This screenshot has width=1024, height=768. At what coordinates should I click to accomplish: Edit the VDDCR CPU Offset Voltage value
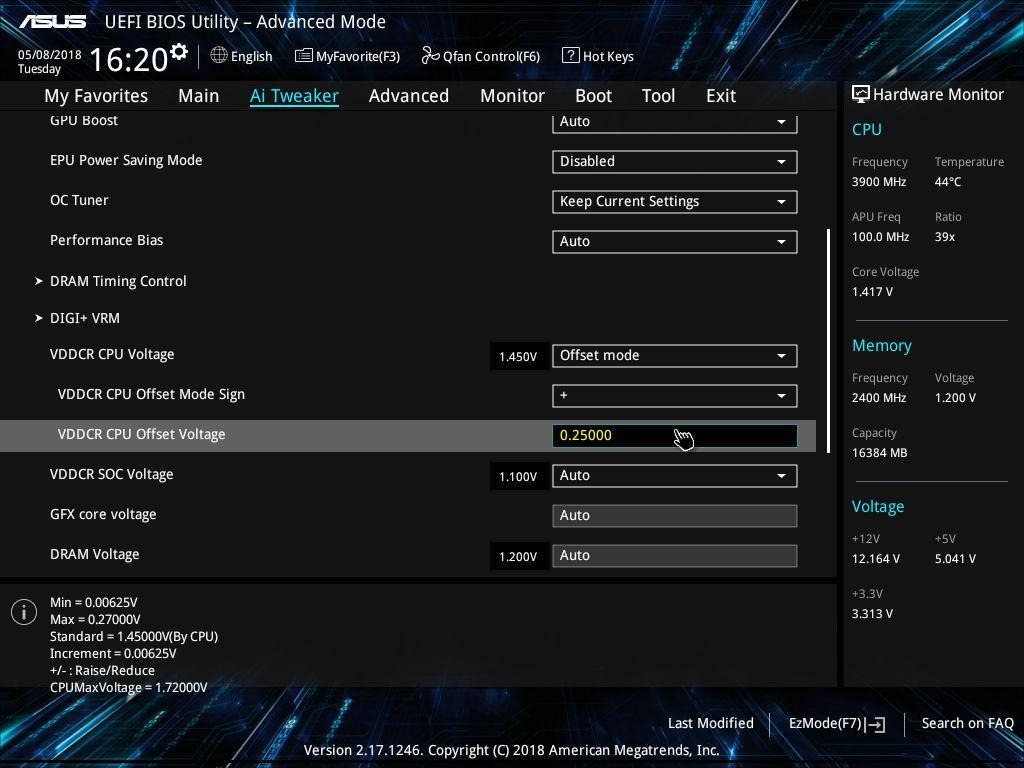coord(674,435)
